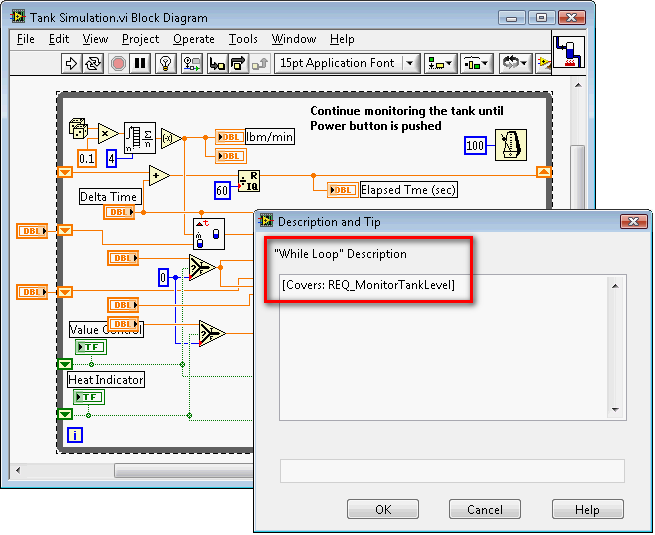This screenshot has height=535, width=655.
Task: Open the Align Objects dropdown
Action: coord(439,63)
